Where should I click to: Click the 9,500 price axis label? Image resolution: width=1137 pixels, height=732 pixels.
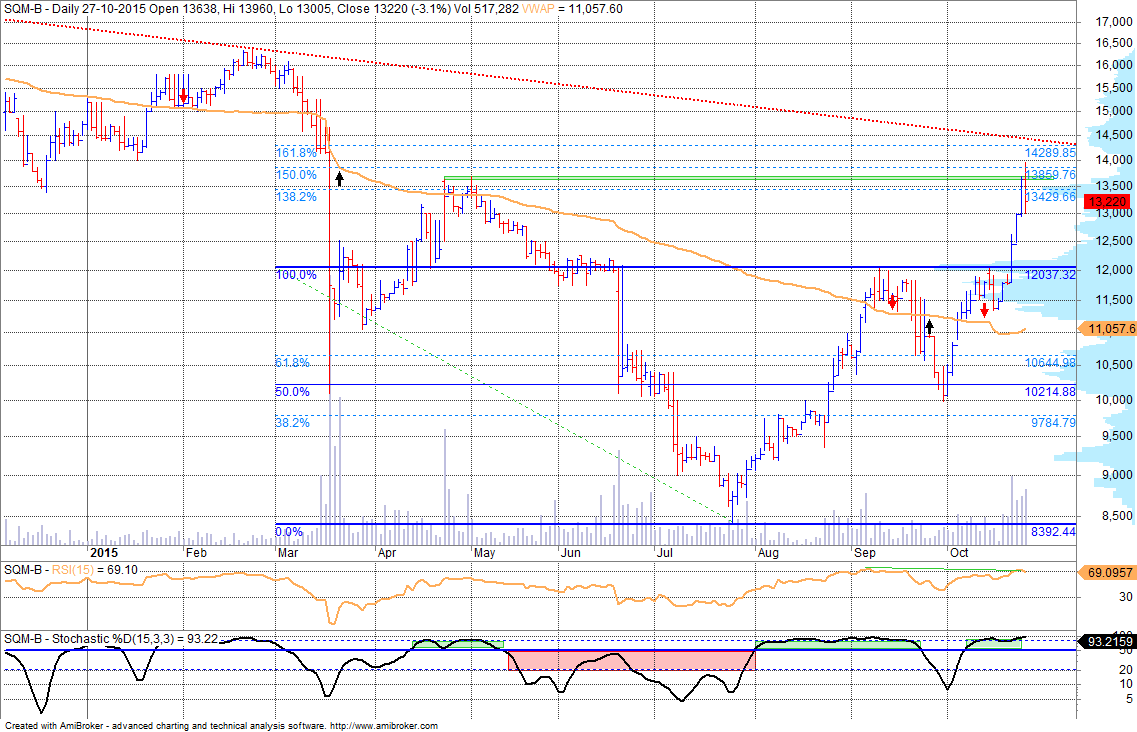point(1116,436)
